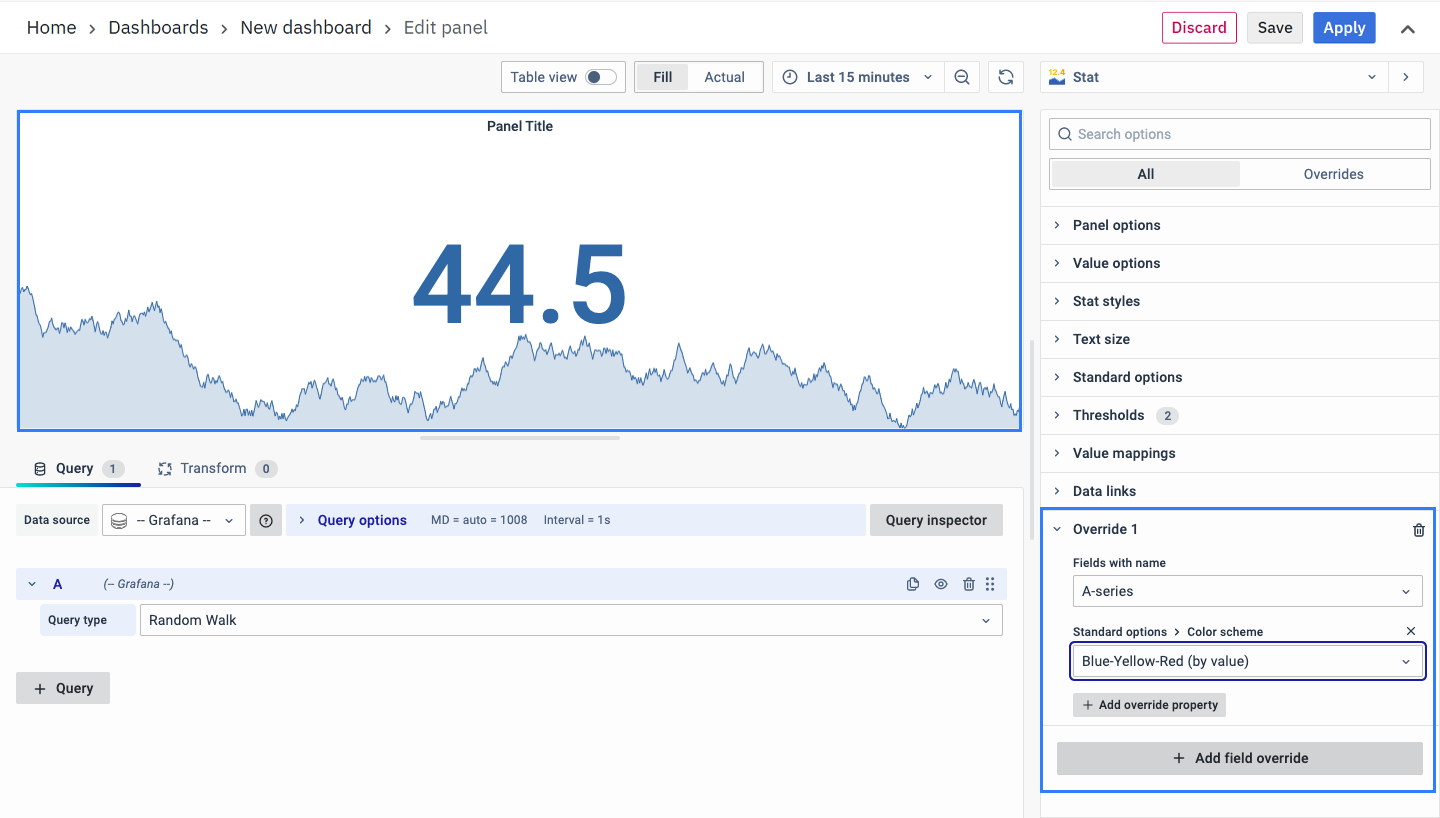Click the drag handle on query A
Image resolution: width=1440 pixels, height=818 pixels.
pos(990,584)
